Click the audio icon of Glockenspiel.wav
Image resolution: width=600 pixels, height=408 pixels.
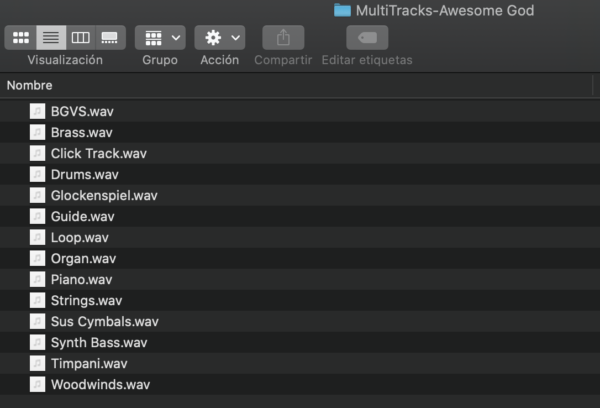tap(38, 196)
